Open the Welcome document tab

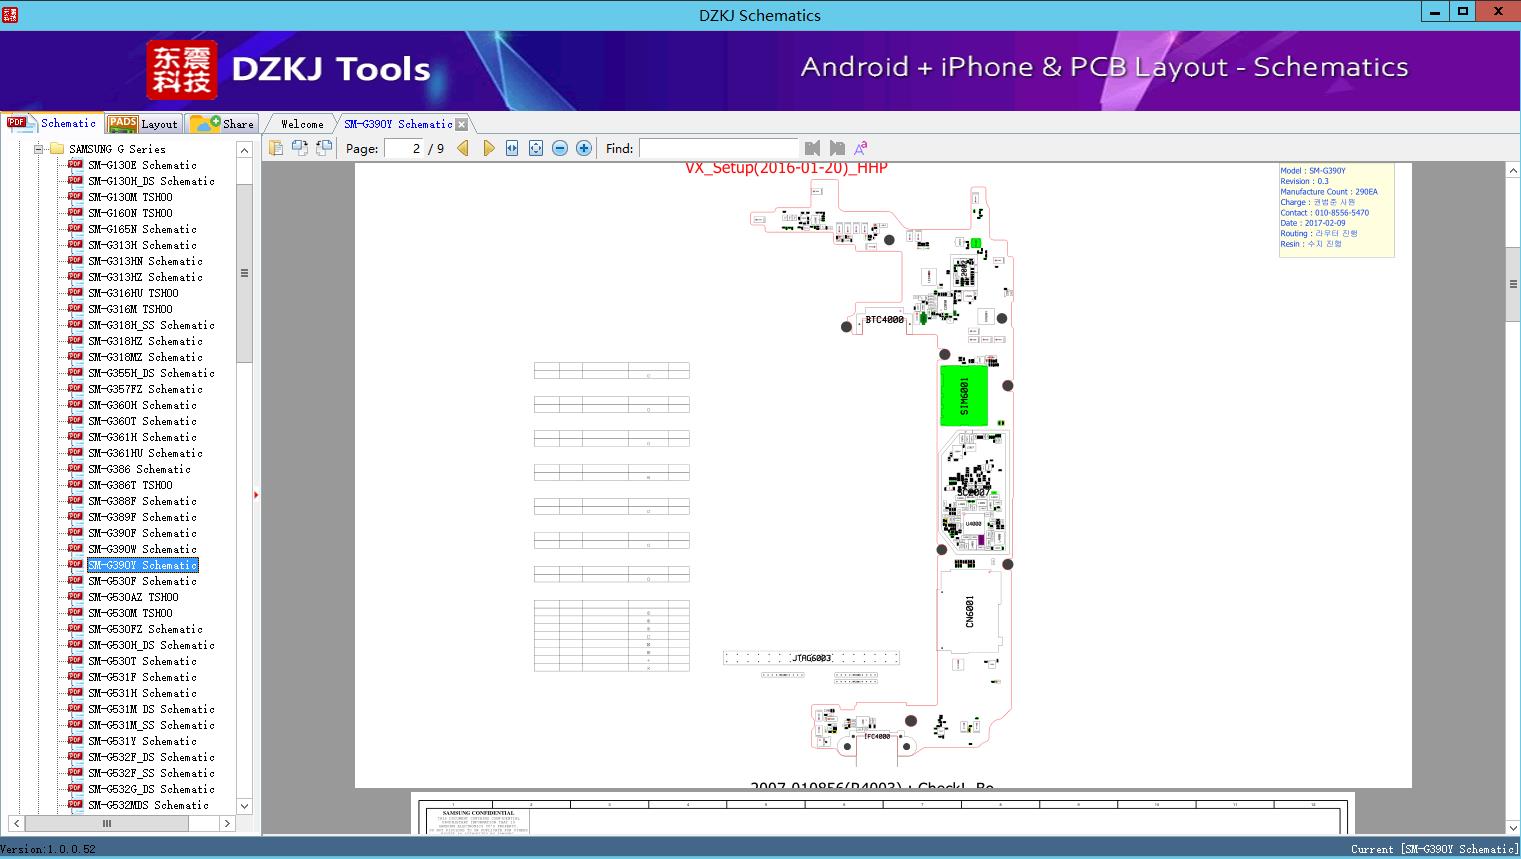[302, 124]
